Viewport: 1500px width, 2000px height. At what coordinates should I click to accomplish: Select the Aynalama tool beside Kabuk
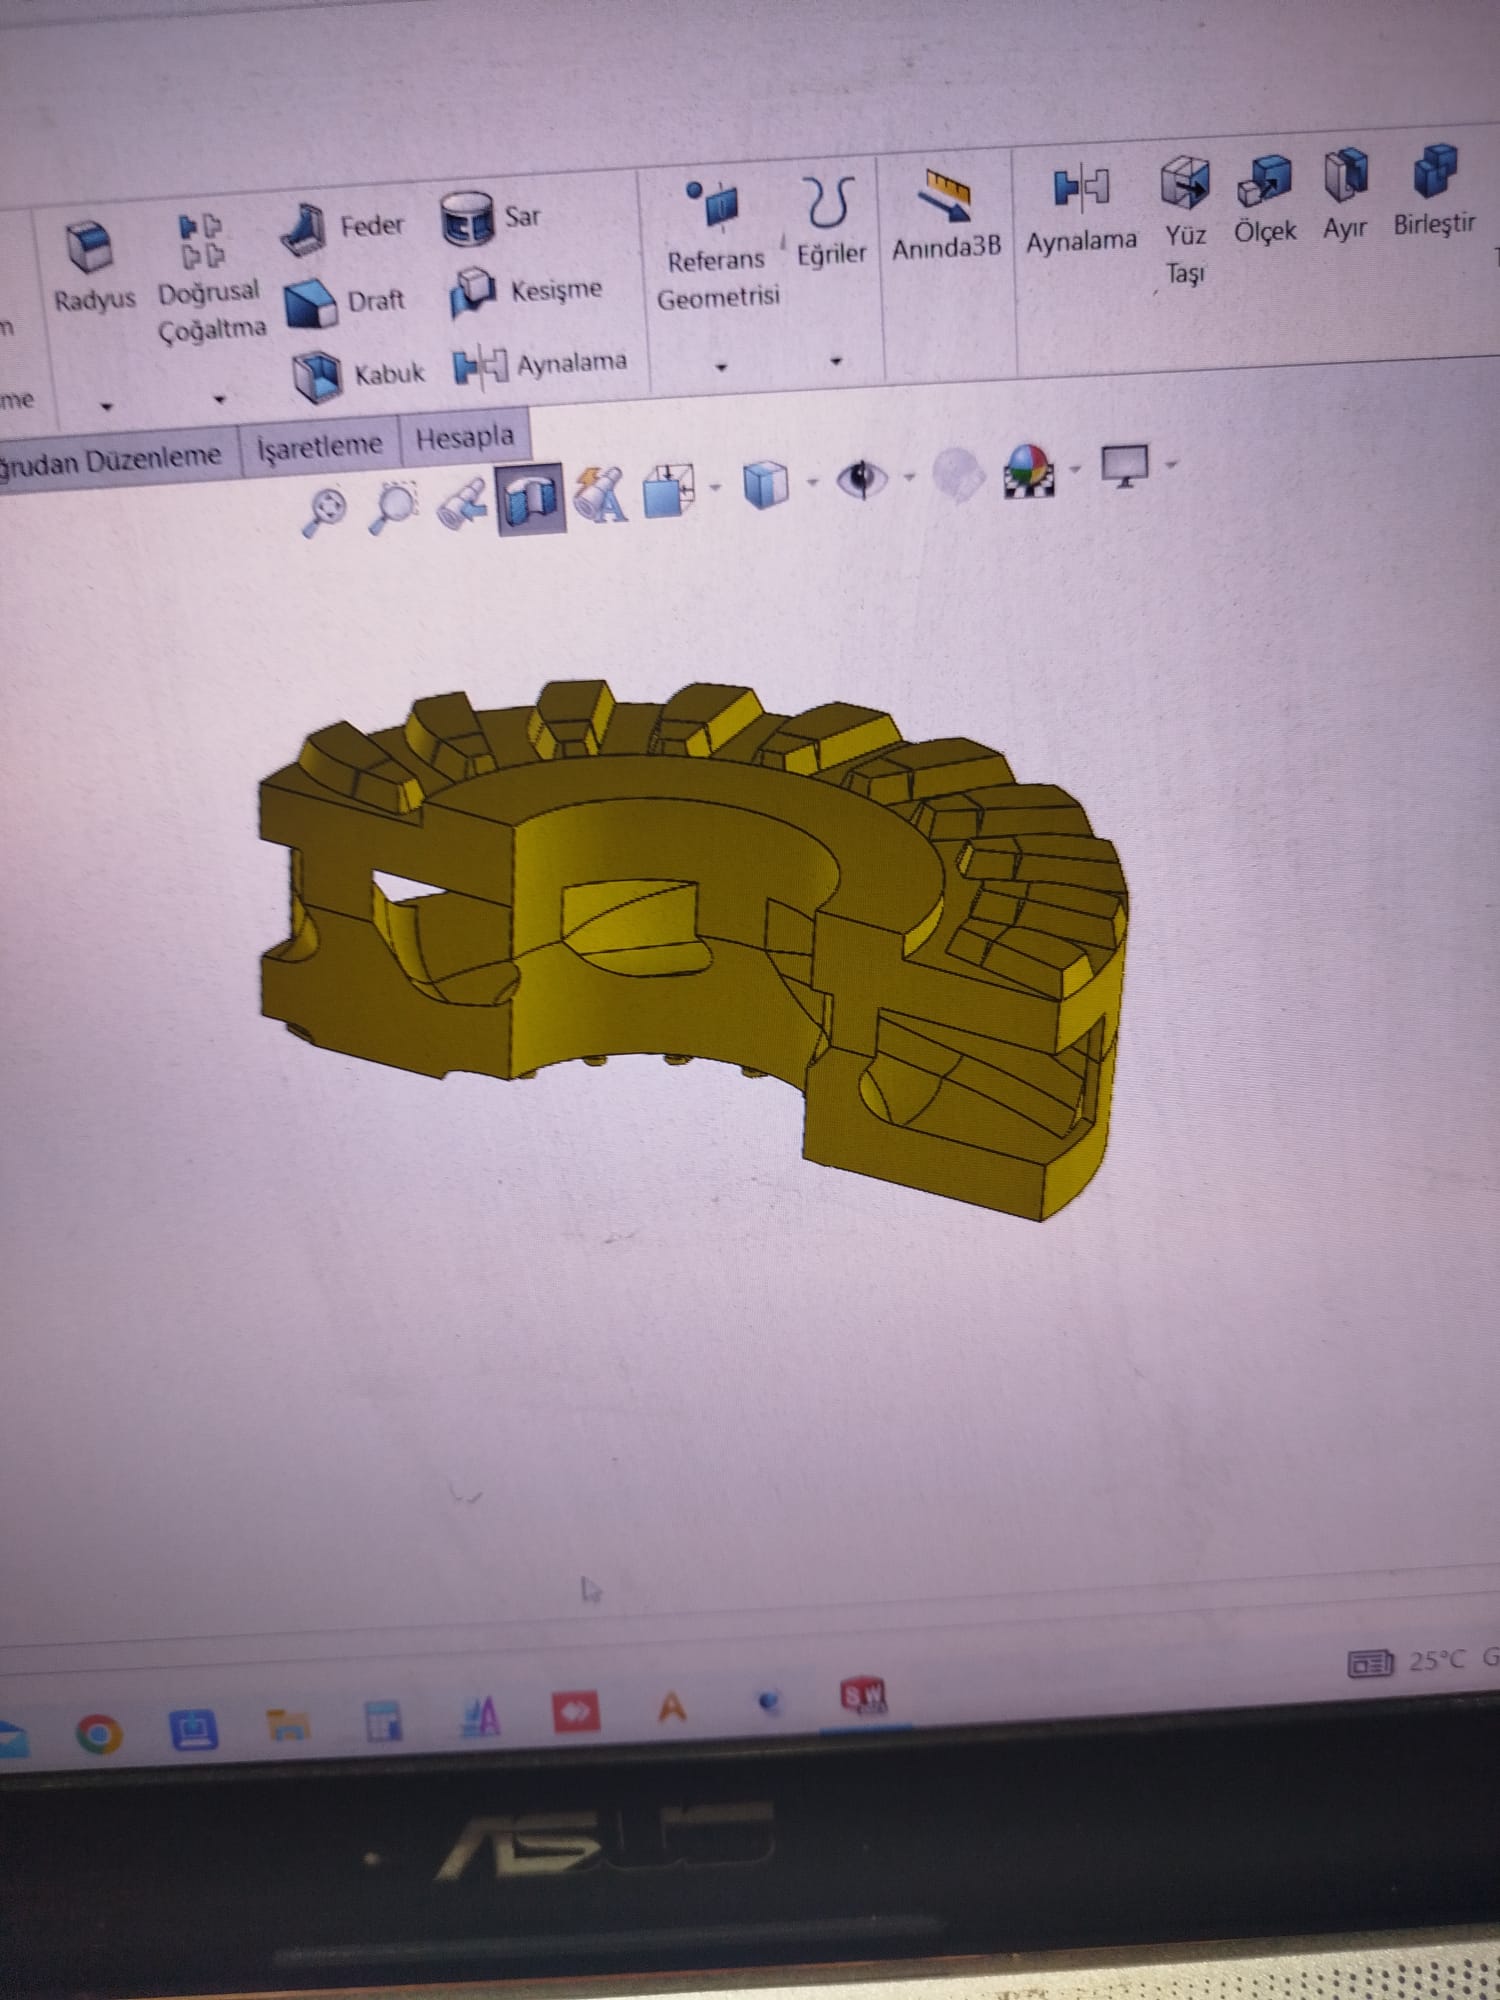click(540, 364)
